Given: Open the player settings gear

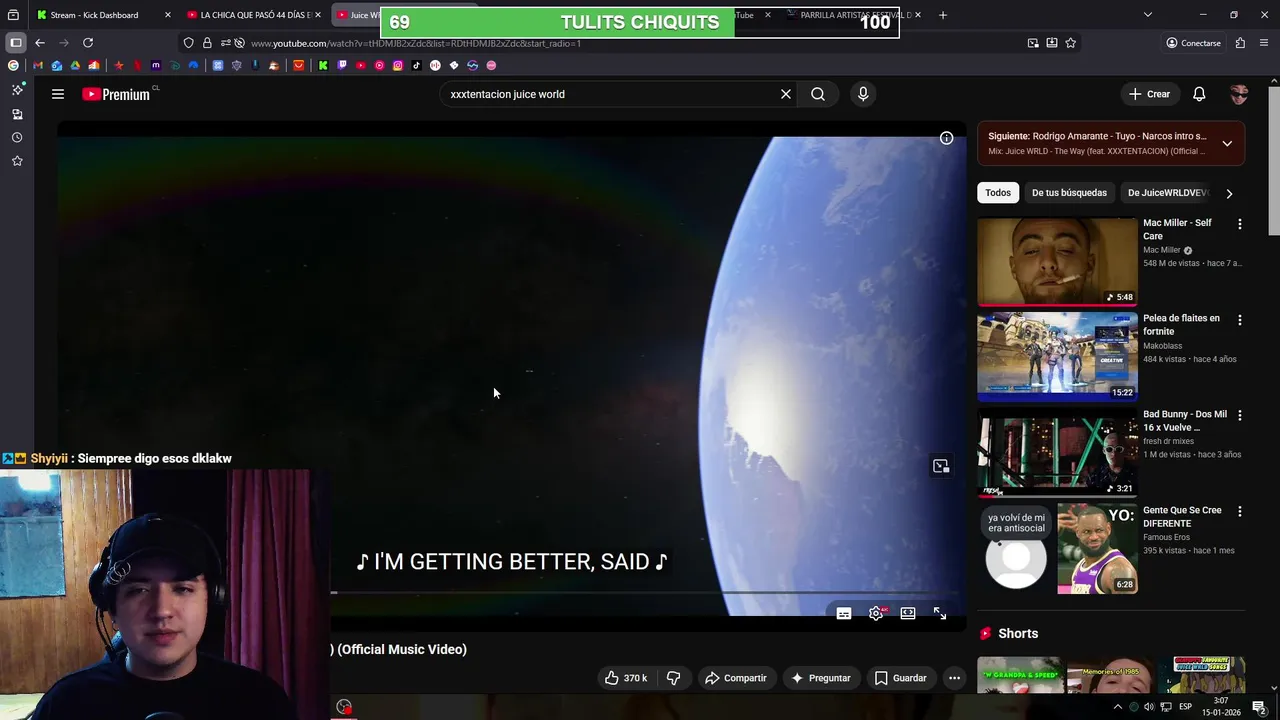Looking at the screenshot, I should (876, 614).
